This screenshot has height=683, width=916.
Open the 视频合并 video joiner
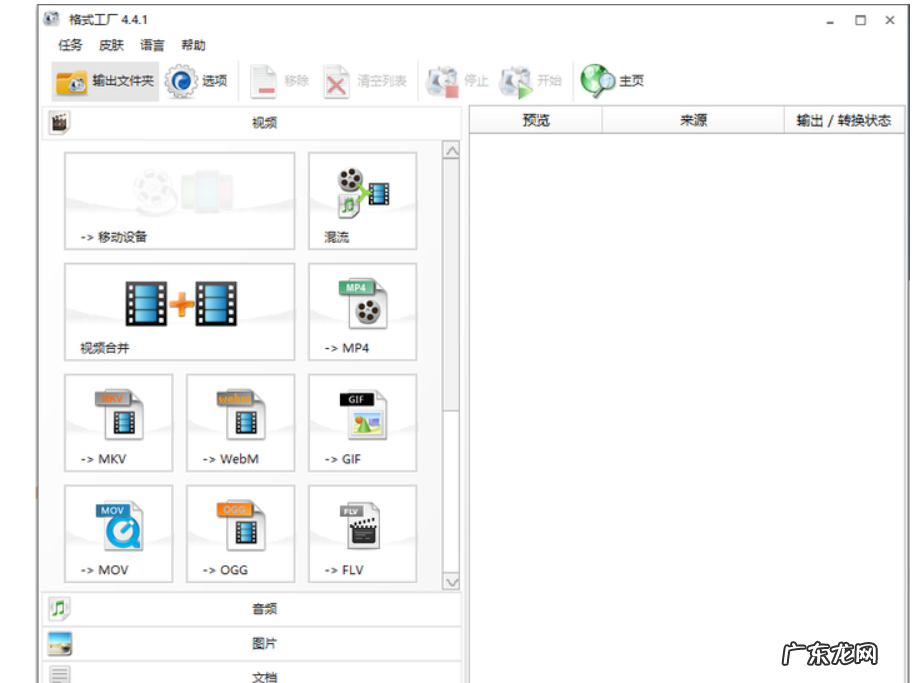(179, 311)
